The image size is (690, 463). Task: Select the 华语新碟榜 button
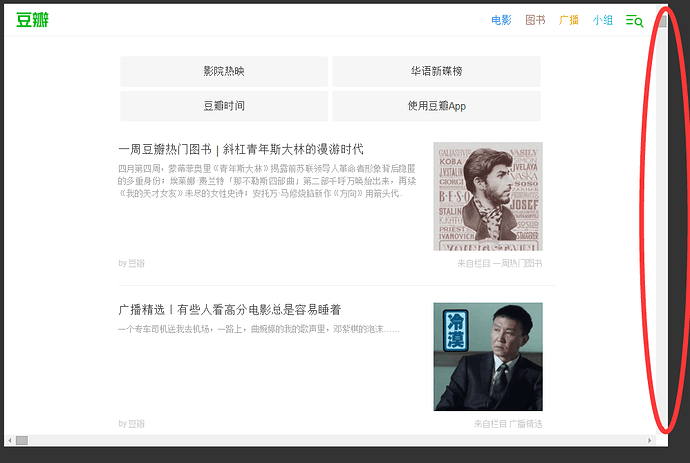click(437, 71)
